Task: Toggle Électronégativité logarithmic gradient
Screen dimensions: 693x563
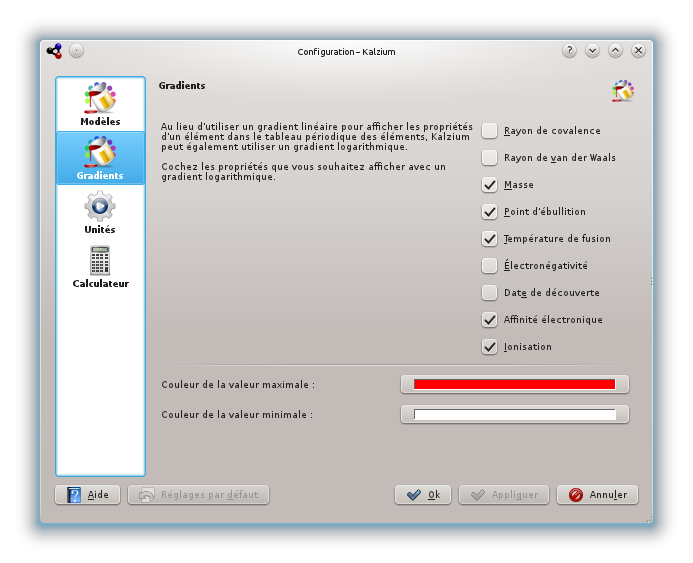Action: pos(490,266)
